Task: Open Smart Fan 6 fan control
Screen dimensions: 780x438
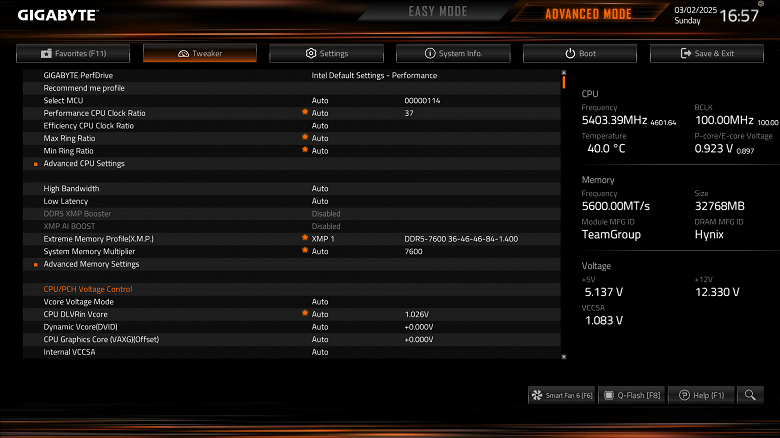Action: pos(562,395)
